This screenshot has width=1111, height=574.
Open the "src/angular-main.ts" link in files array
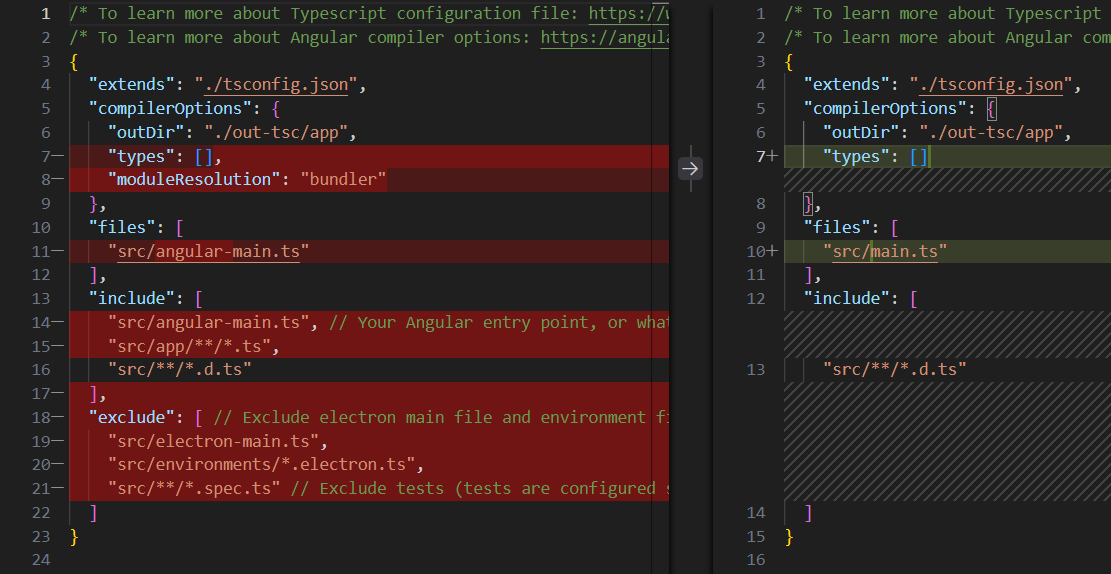(208, 251)
